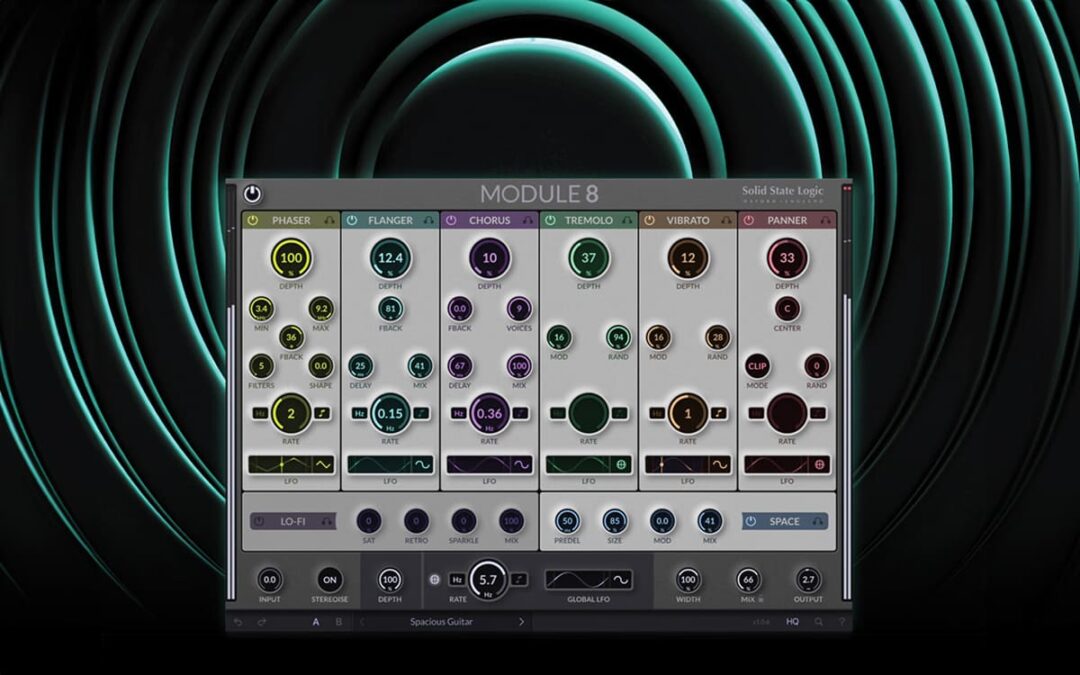Image resolution: width=1080 pixels, height=675 pixels.
Task: Open the help question mark icon
Action: tap(842, 622)
